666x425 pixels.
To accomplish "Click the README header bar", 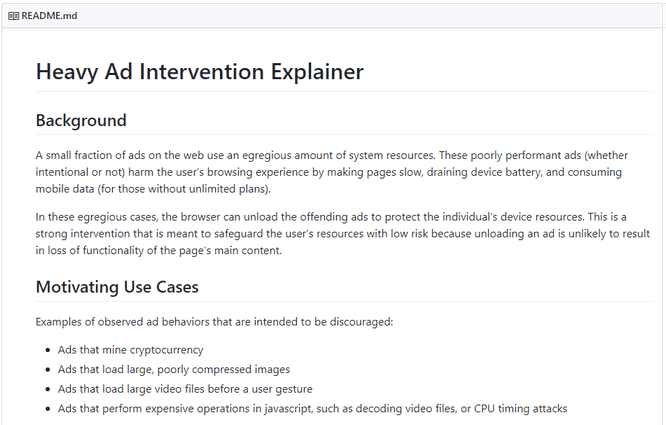I will click(333, 16).
